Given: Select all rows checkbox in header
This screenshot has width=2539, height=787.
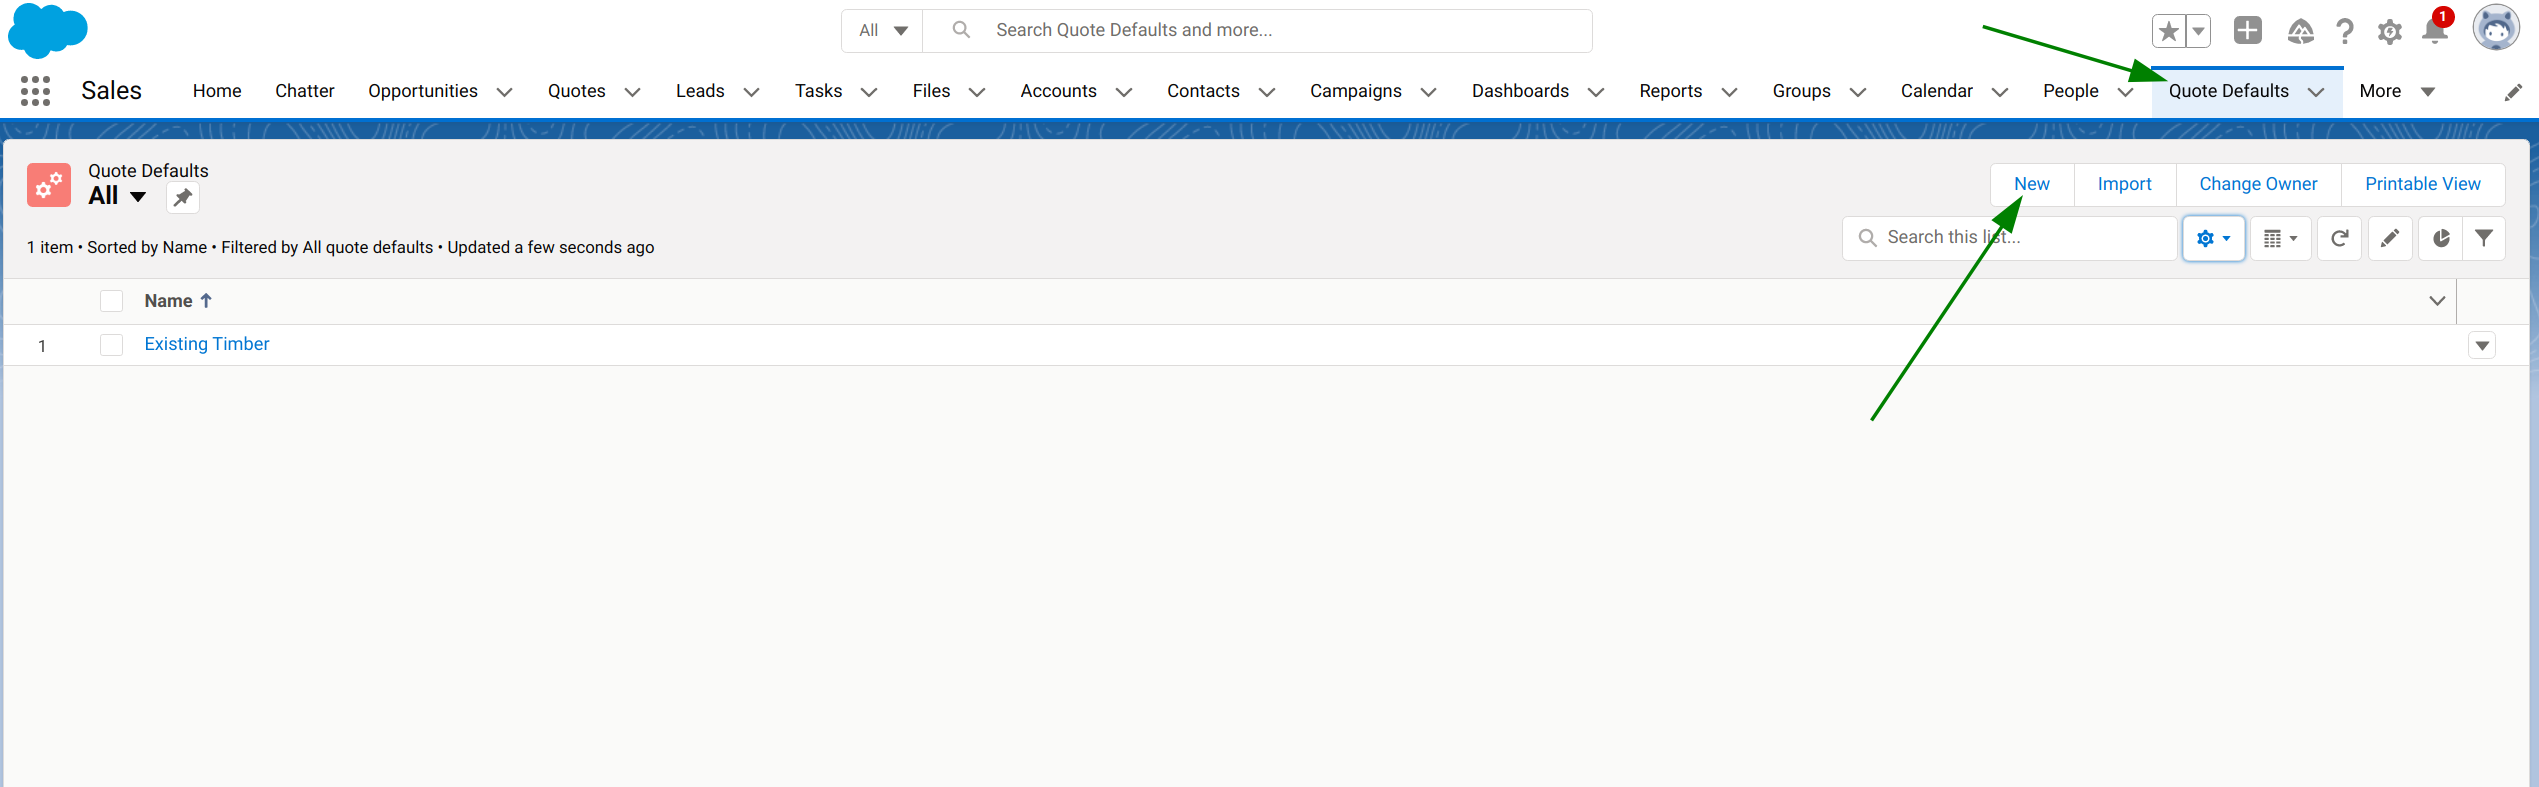Looking at the screenshot, I should [111, 301].
